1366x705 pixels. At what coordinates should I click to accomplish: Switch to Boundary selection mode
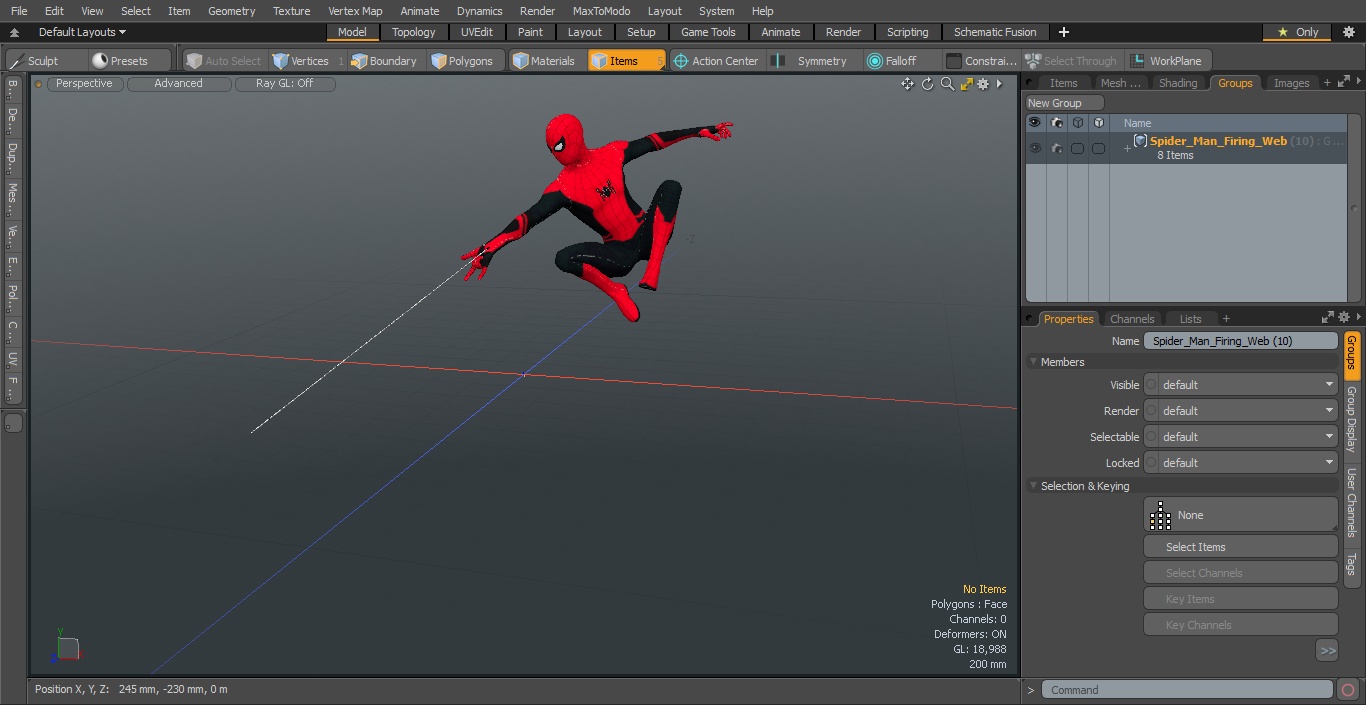pos(384,61)
